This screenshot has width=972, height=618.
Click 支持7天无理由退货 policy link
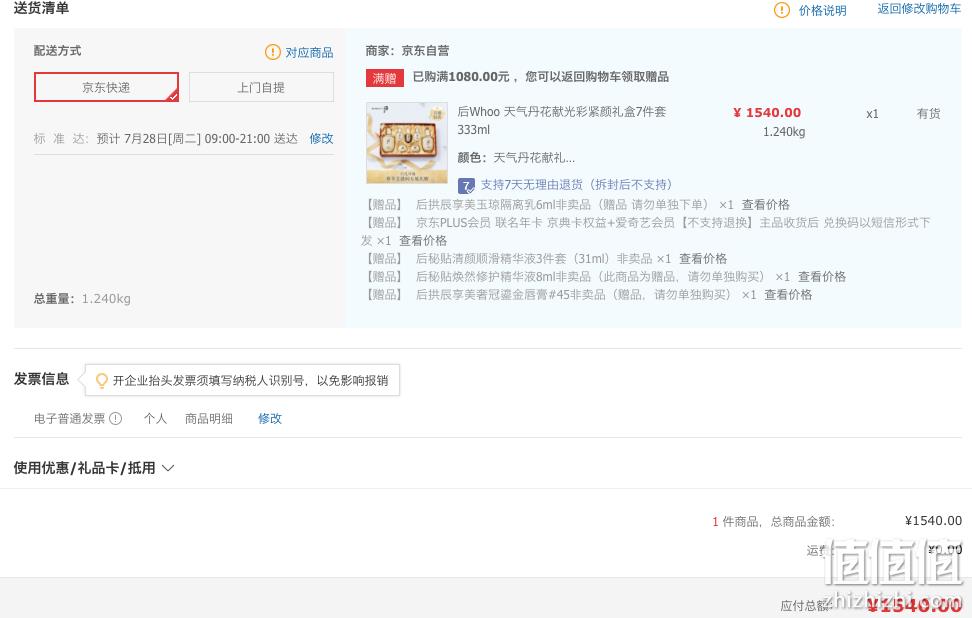pyautogui.click(x=576, y=185)
